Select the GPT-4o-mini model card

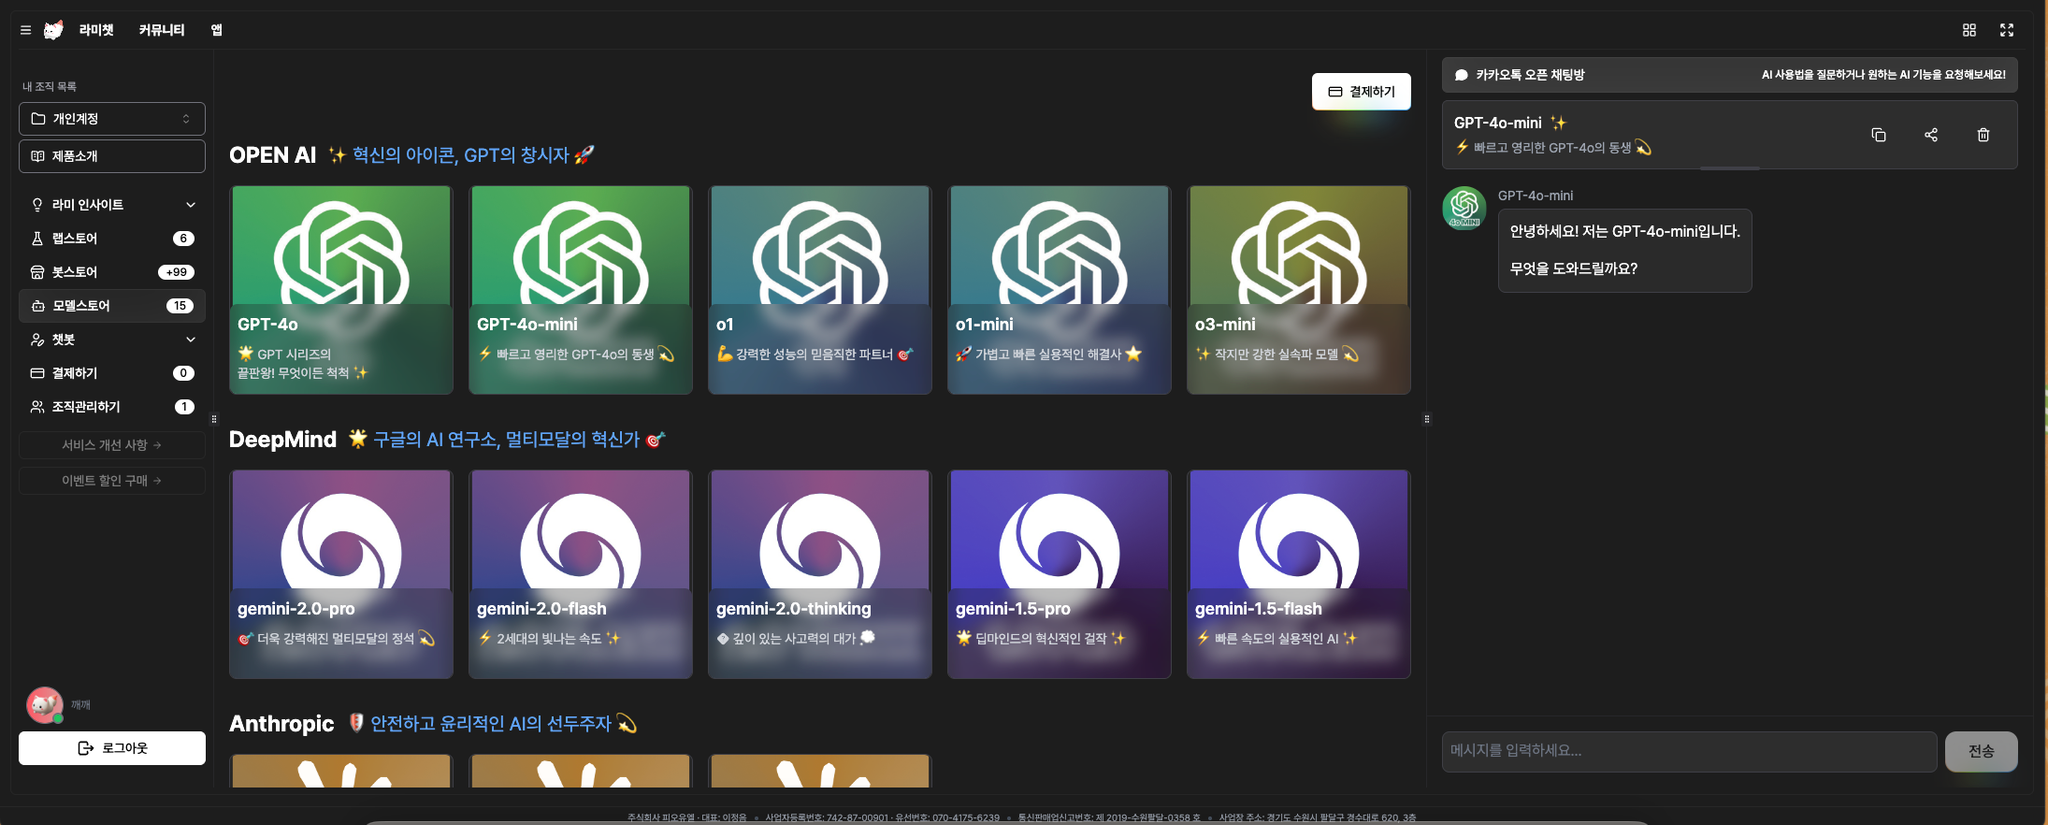pos(580,290)
